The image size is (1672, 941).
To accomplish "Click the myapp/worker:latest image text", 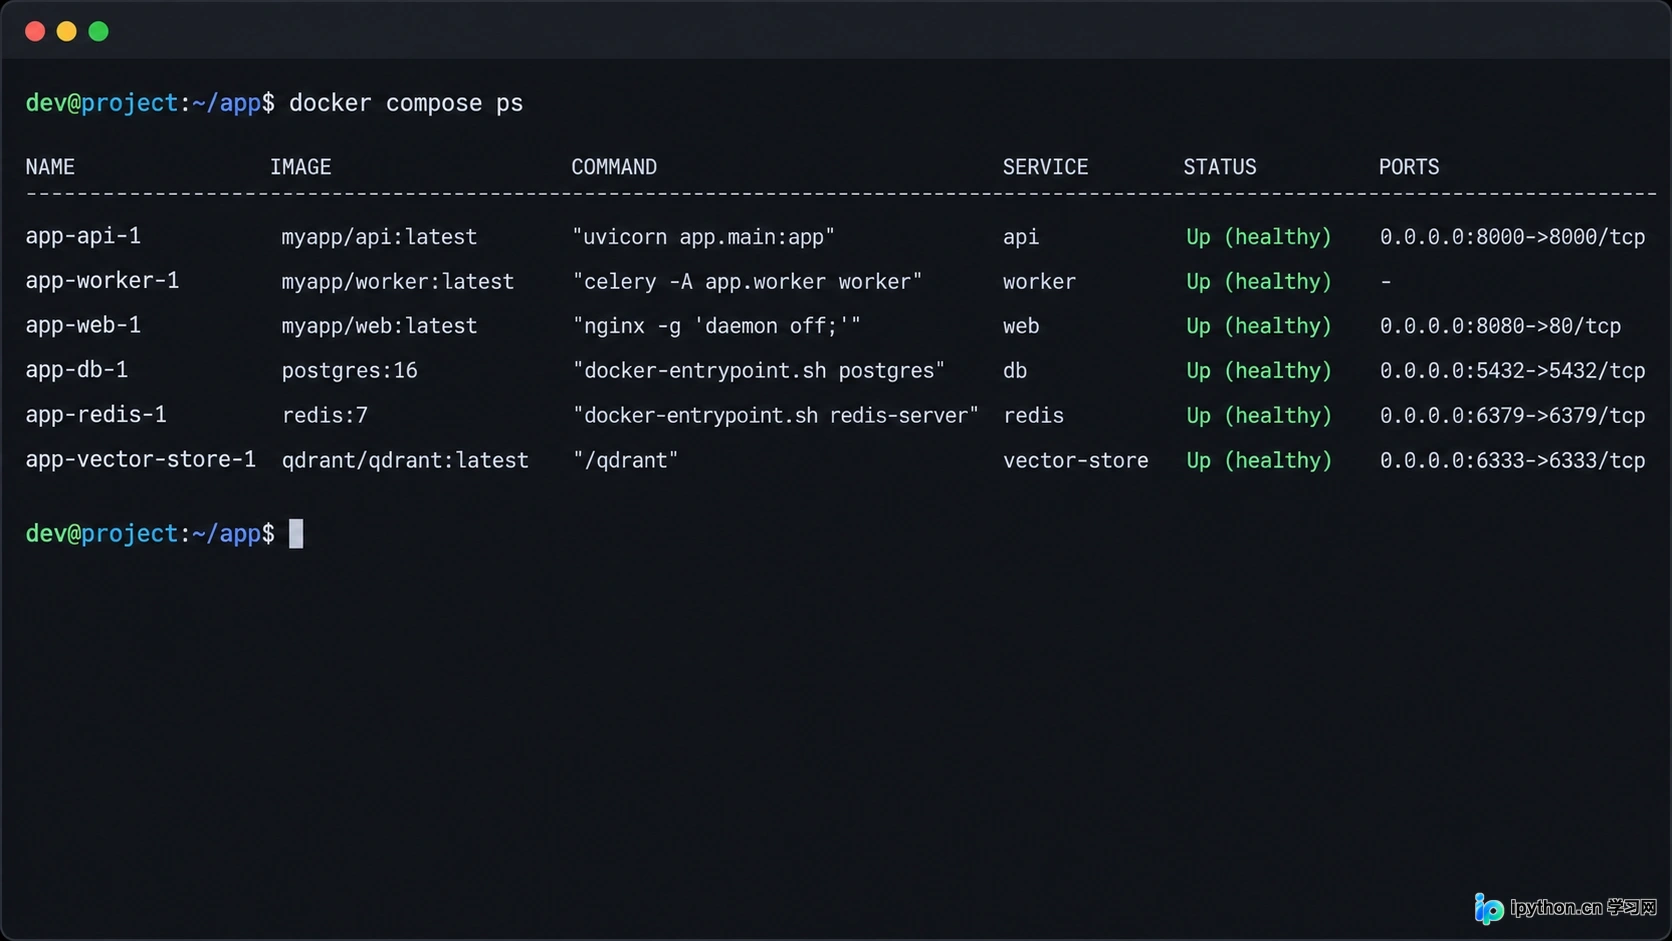I will tap(398, 282).
